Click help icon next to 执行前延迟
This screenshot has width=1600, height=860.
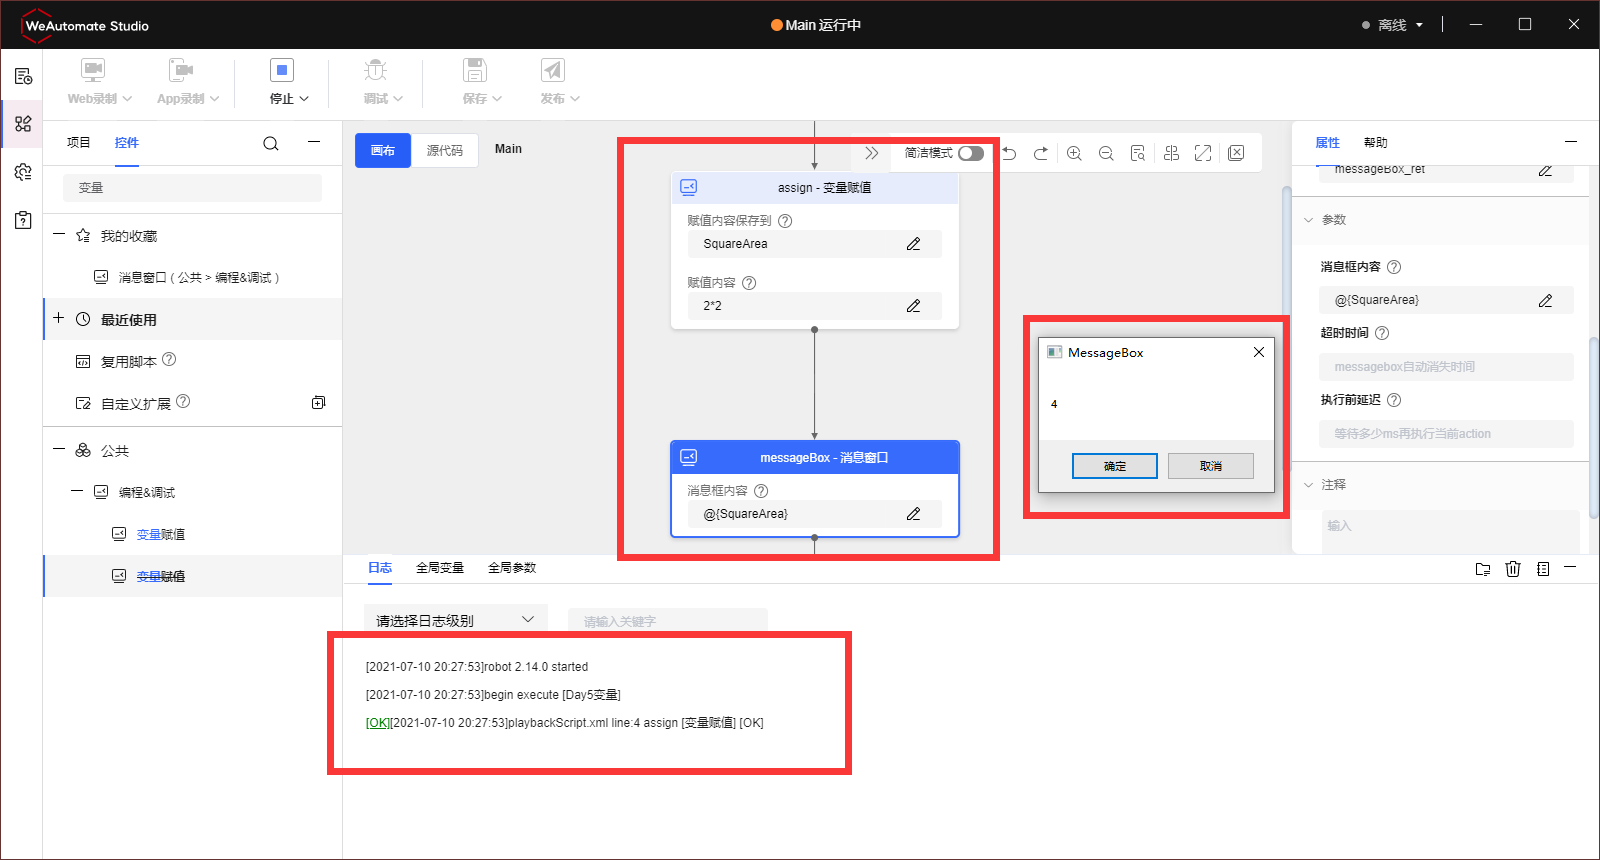(x=1394, y=400)
